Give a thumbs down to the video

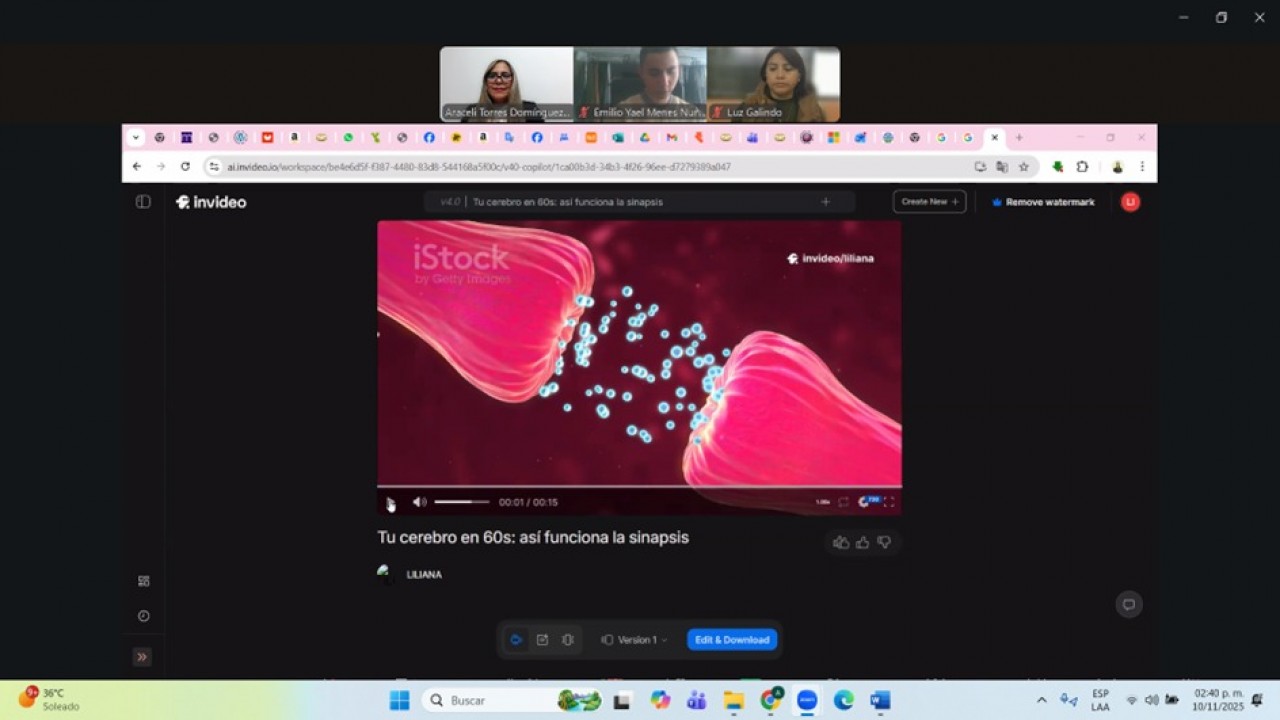(x=884, y=542)
